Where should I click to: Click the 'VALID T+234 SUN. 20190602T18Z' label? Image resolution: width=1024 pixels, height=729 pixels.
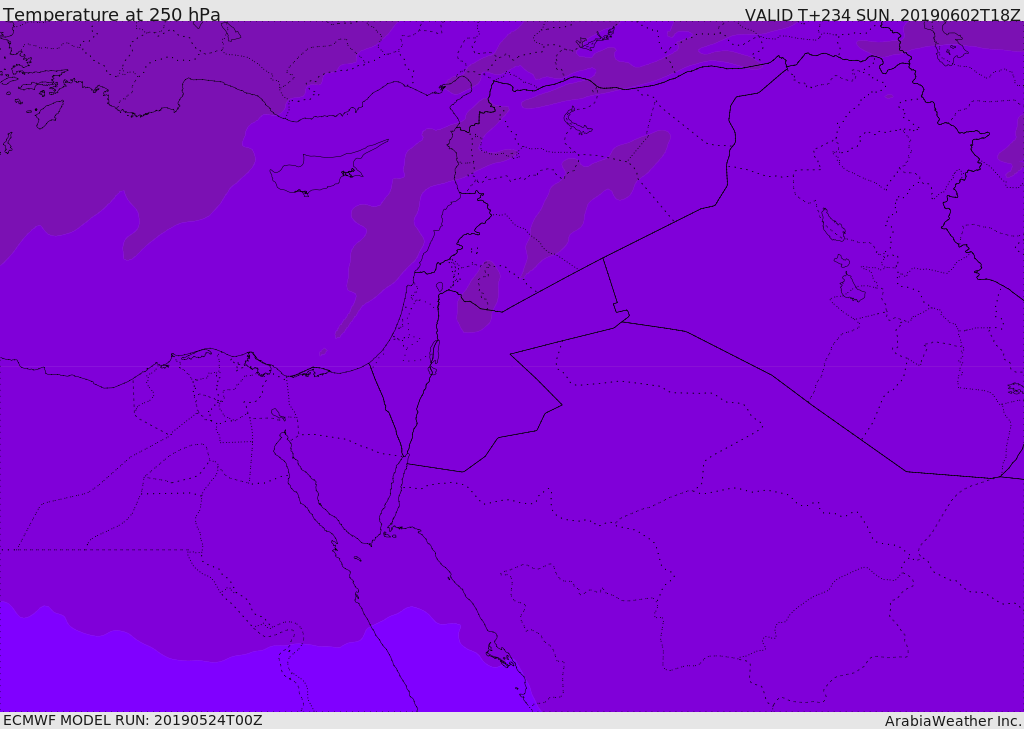(883, 14)
